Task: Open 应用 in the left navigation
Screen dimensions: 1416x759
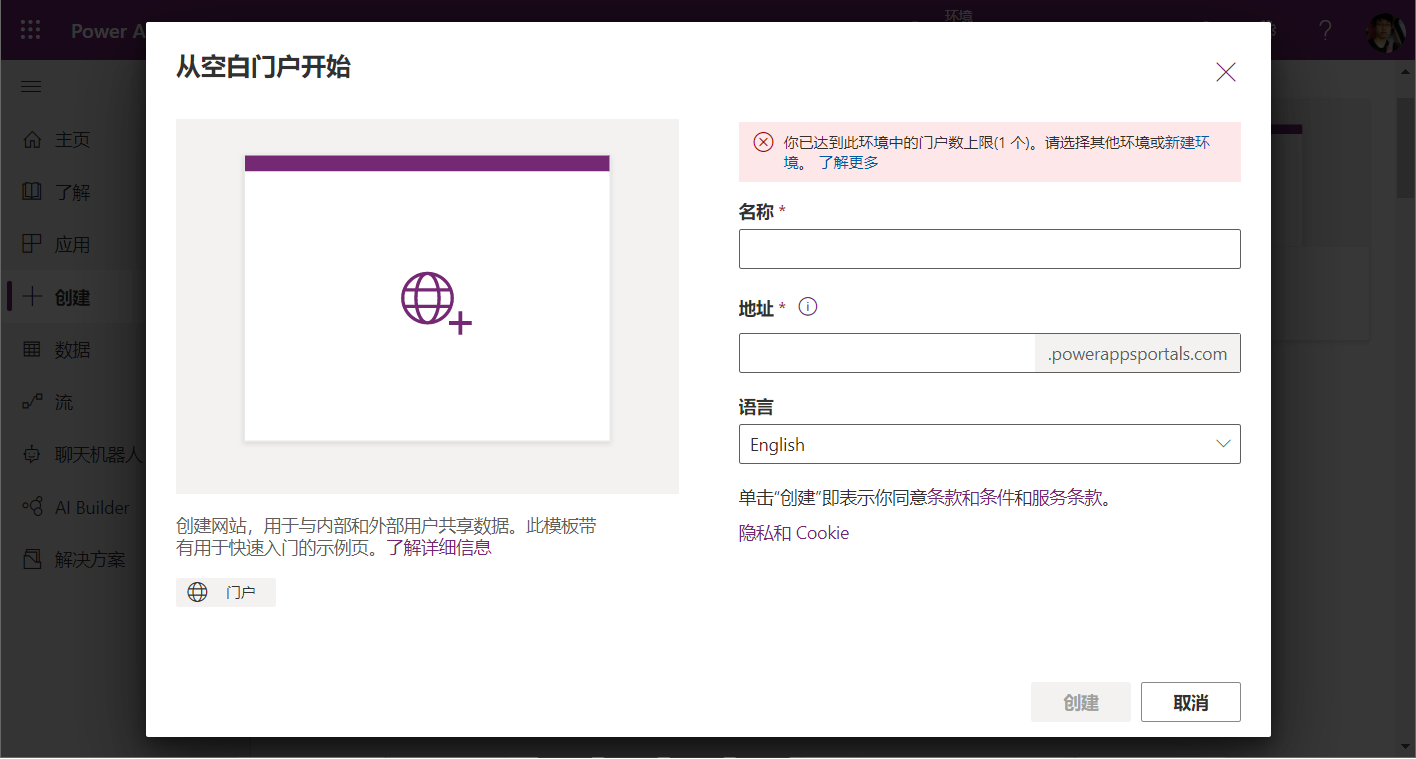Action: click(x=74, y=245)
